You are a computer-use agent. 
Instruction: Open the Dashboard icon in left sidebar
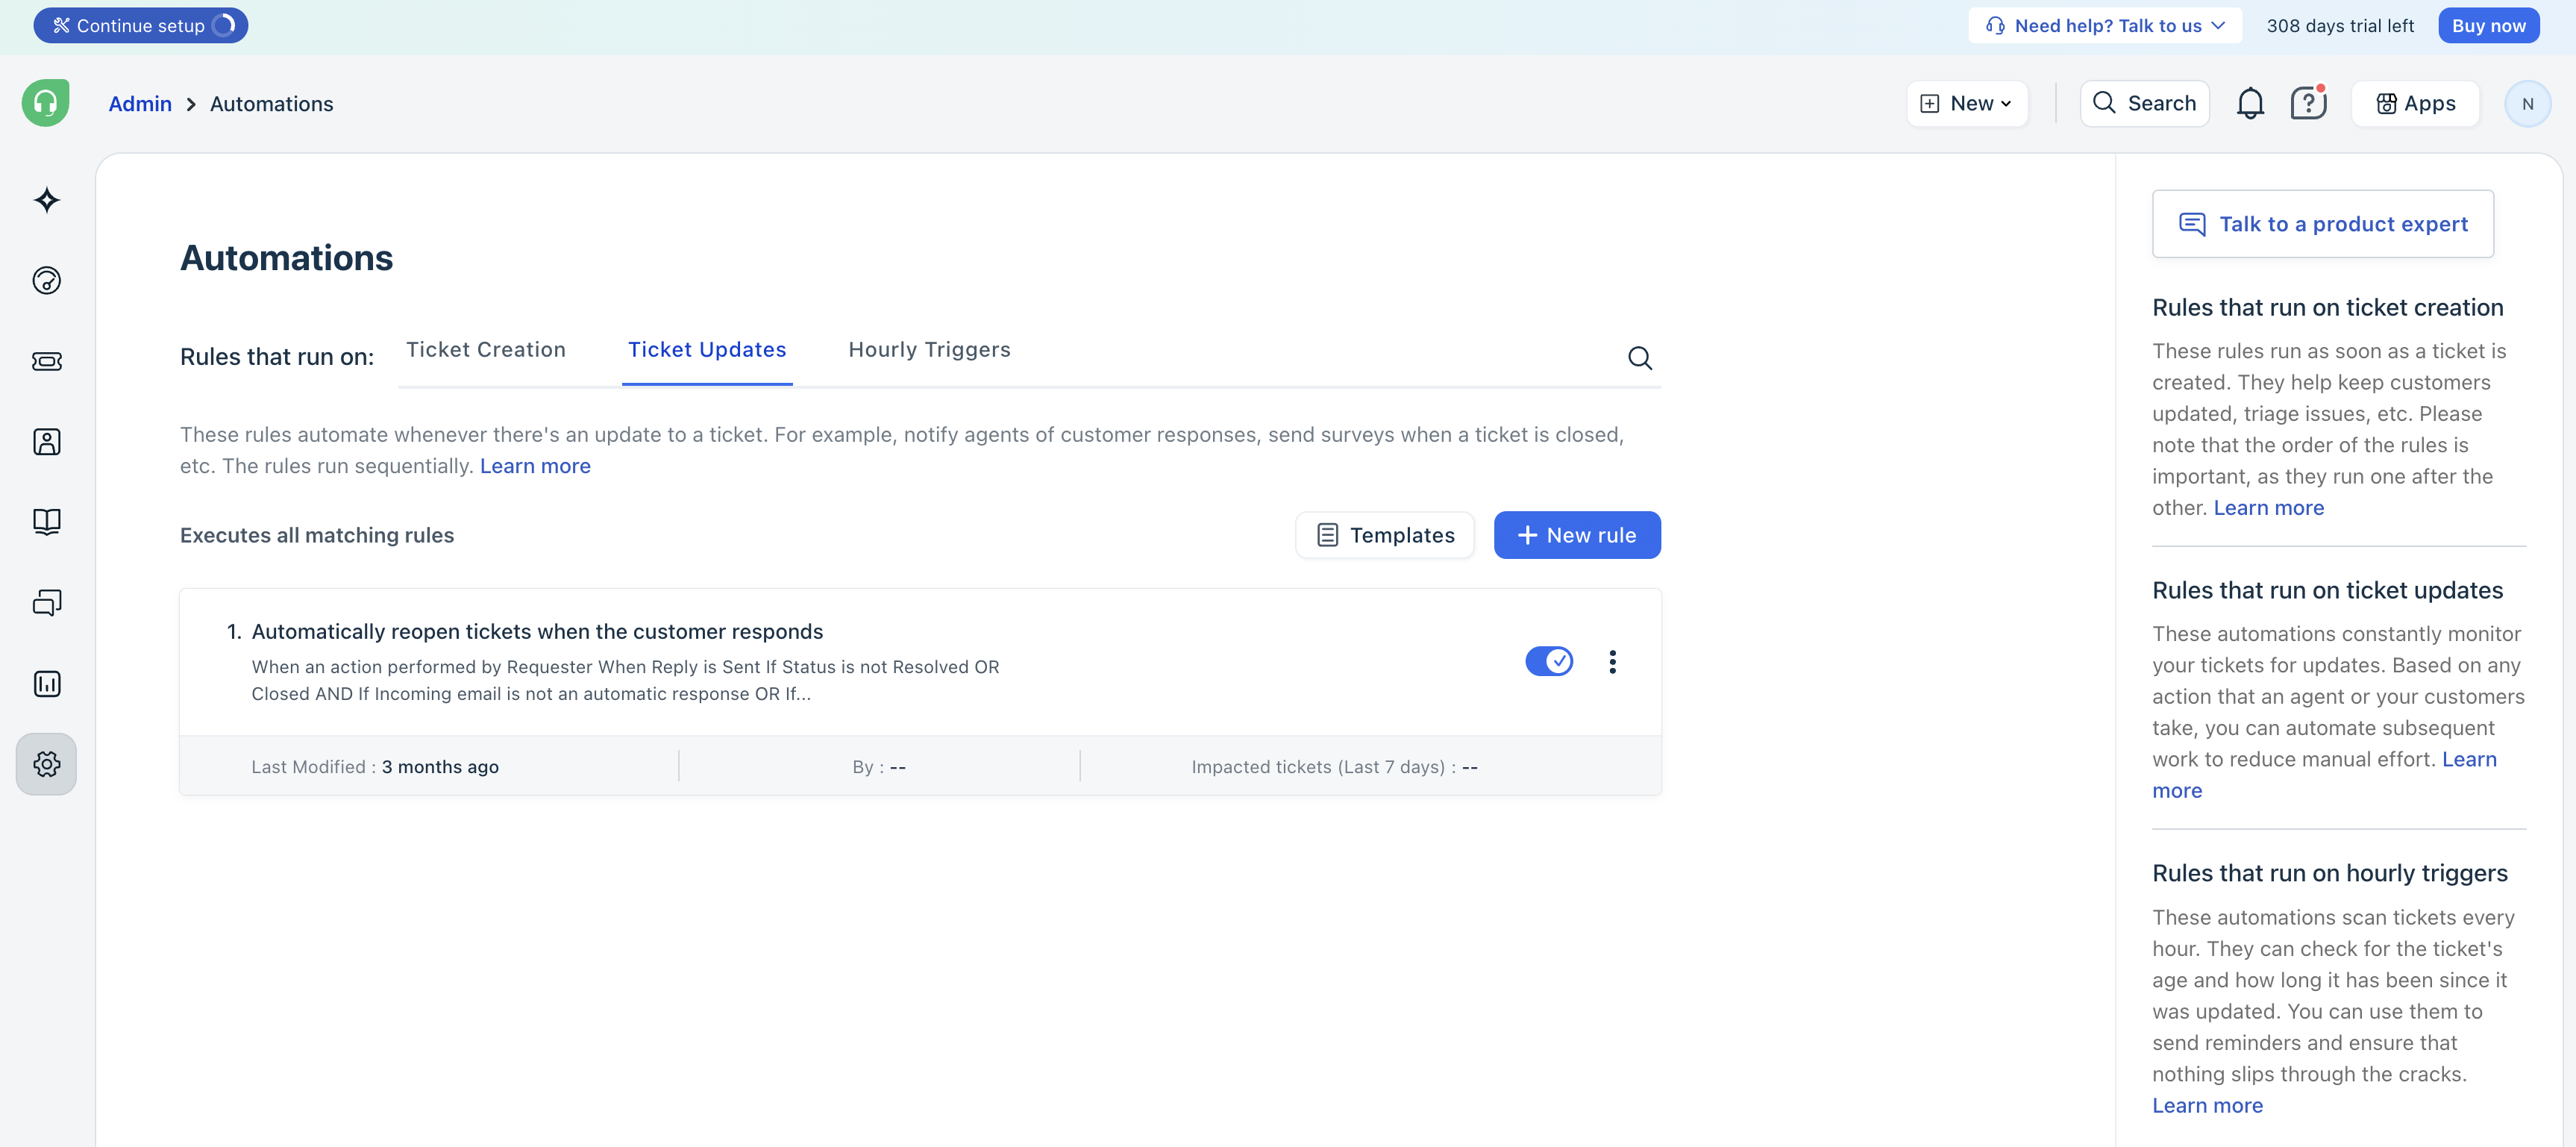(x=46, y=281)
